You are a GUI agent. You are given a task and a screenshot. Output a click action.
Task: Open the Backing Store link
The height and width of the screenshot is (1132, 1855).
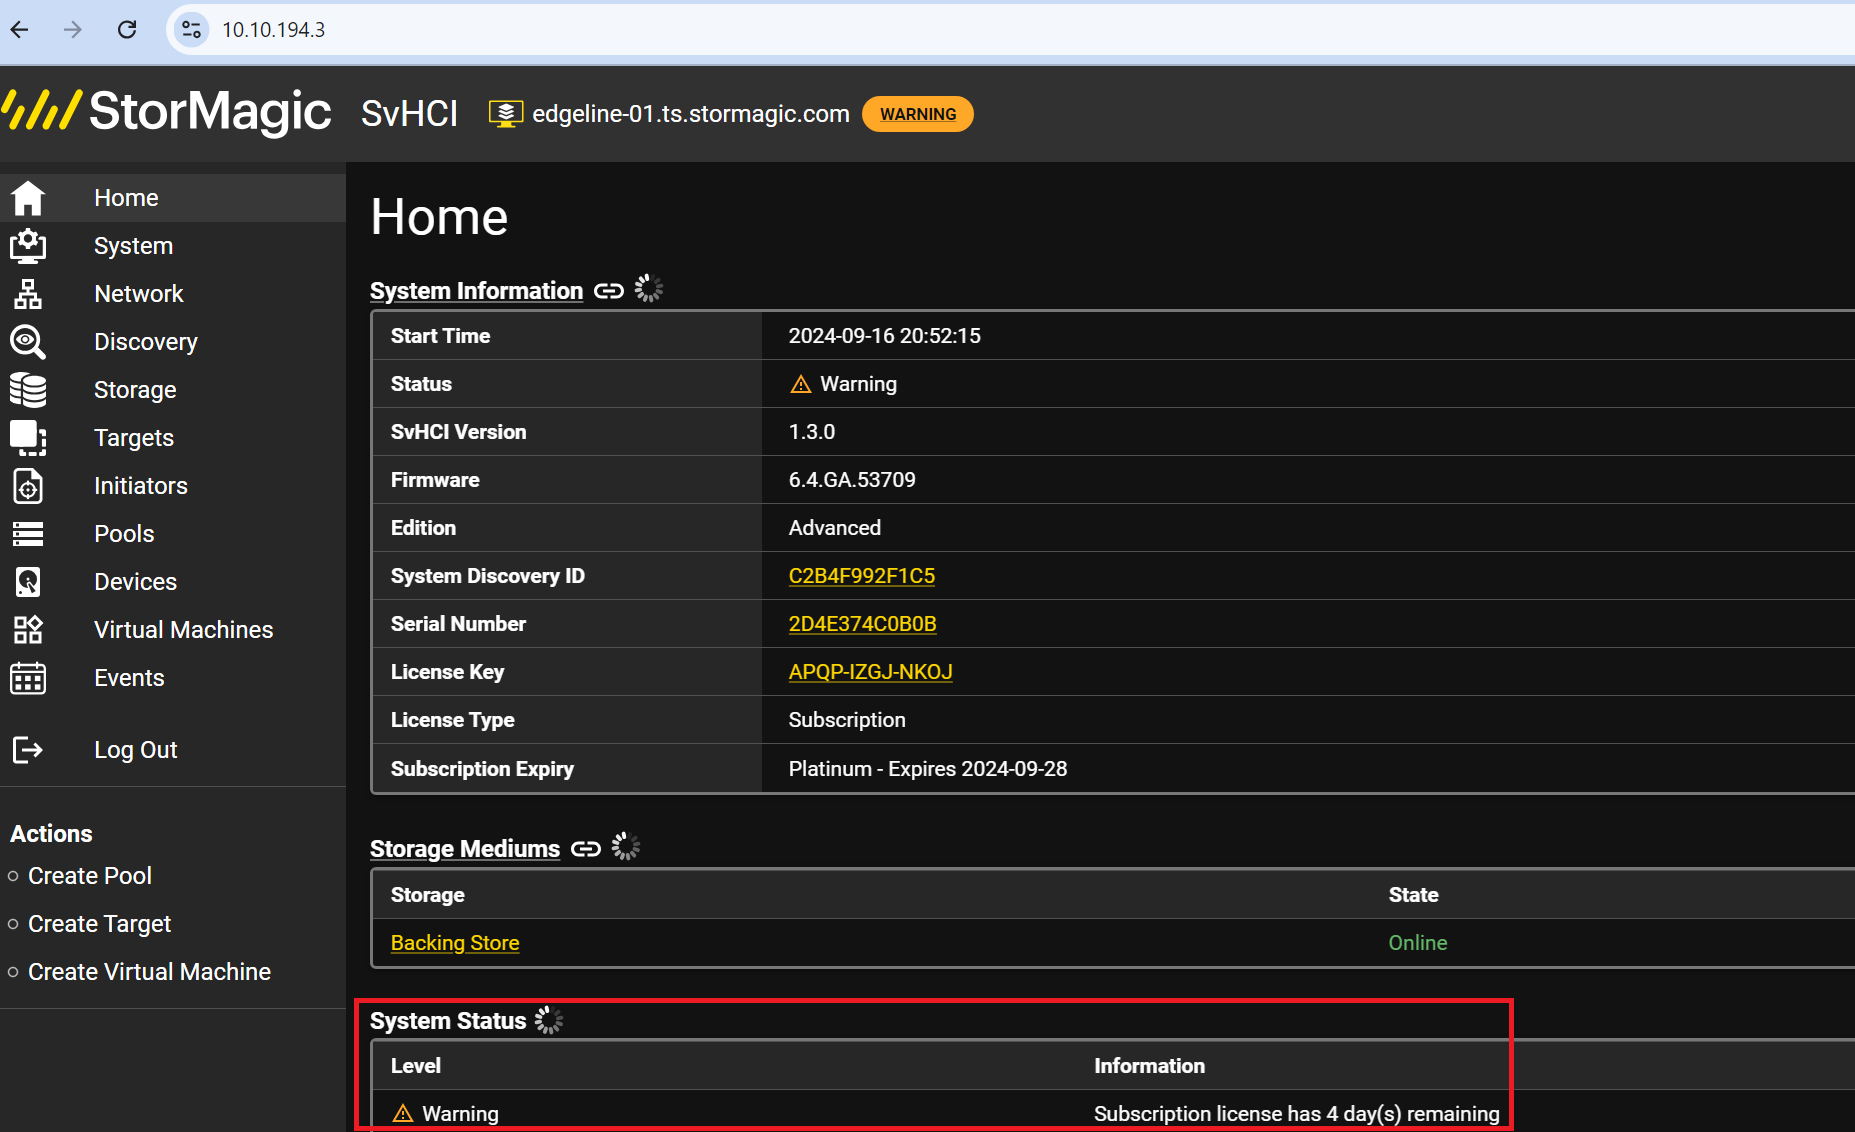(455, 943)
